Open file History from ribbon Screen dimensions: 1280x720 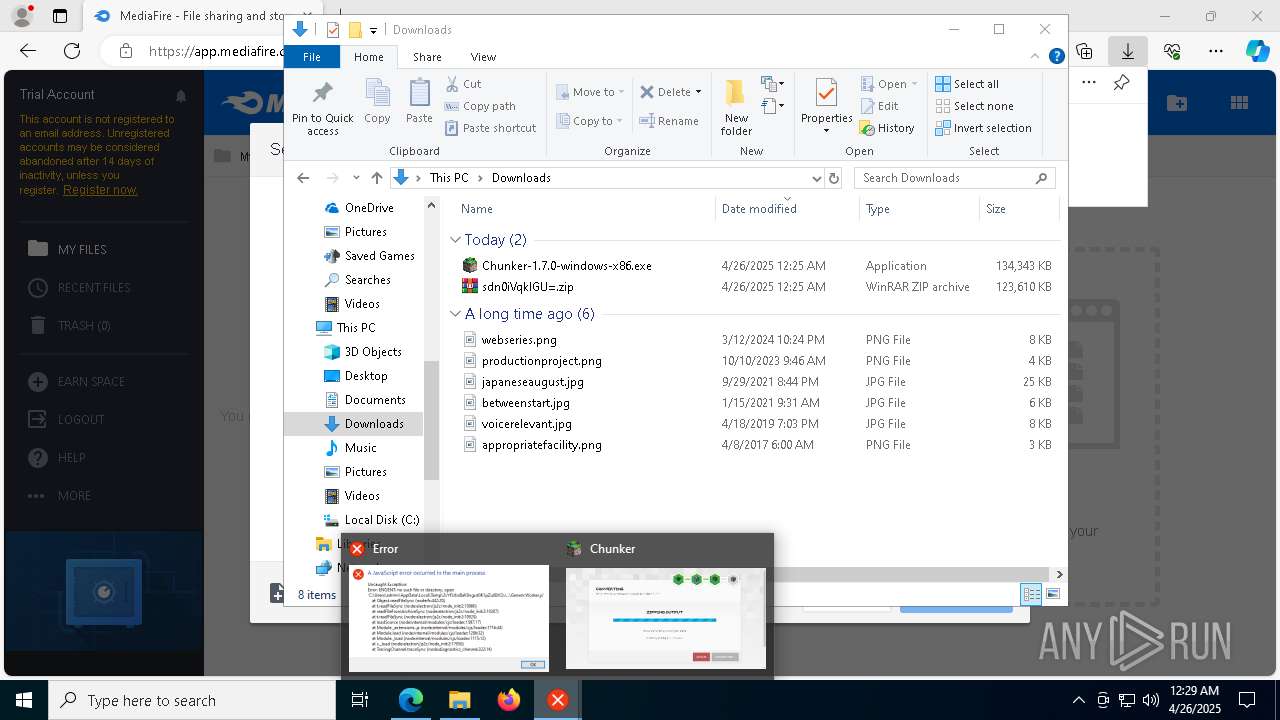(x=887, y=128)
